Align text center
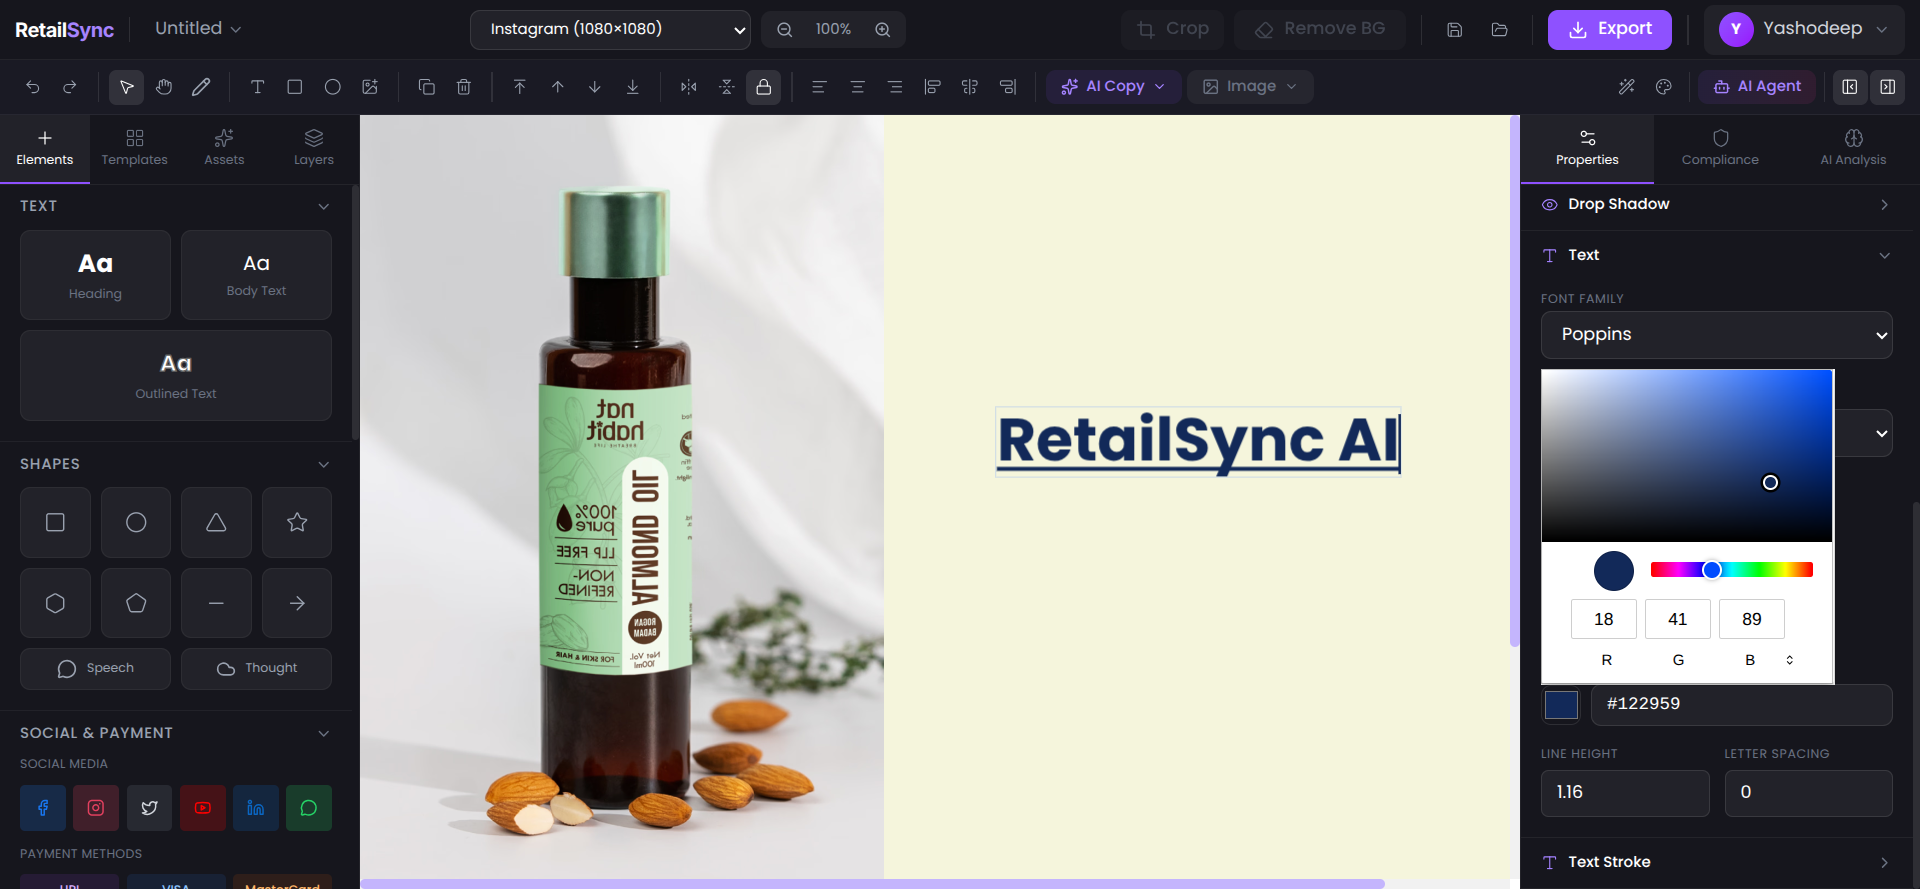1920x889 pixels. (x=857, y=87)
